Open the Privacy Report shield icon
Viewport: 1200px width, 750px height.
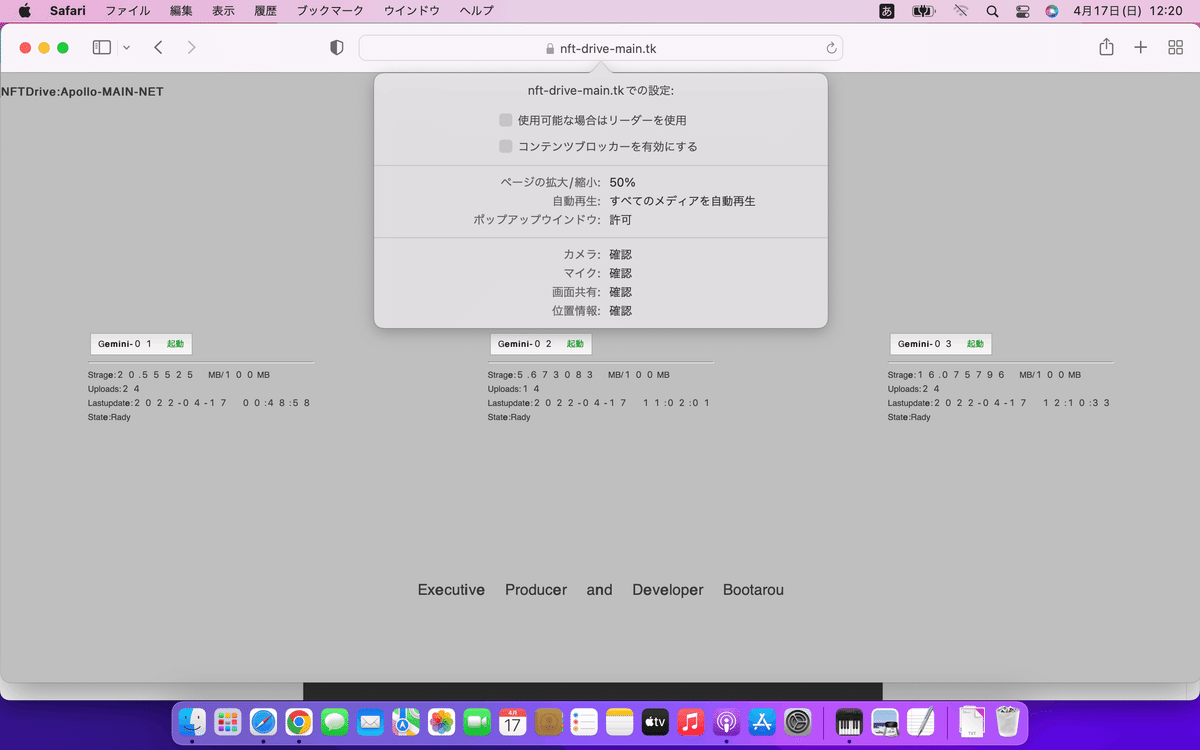click(337, 48)
